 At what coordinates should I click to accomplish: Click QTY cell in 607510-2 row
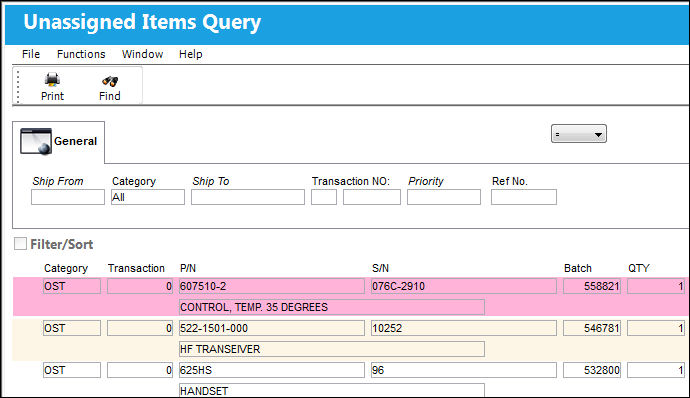point(656,286)
